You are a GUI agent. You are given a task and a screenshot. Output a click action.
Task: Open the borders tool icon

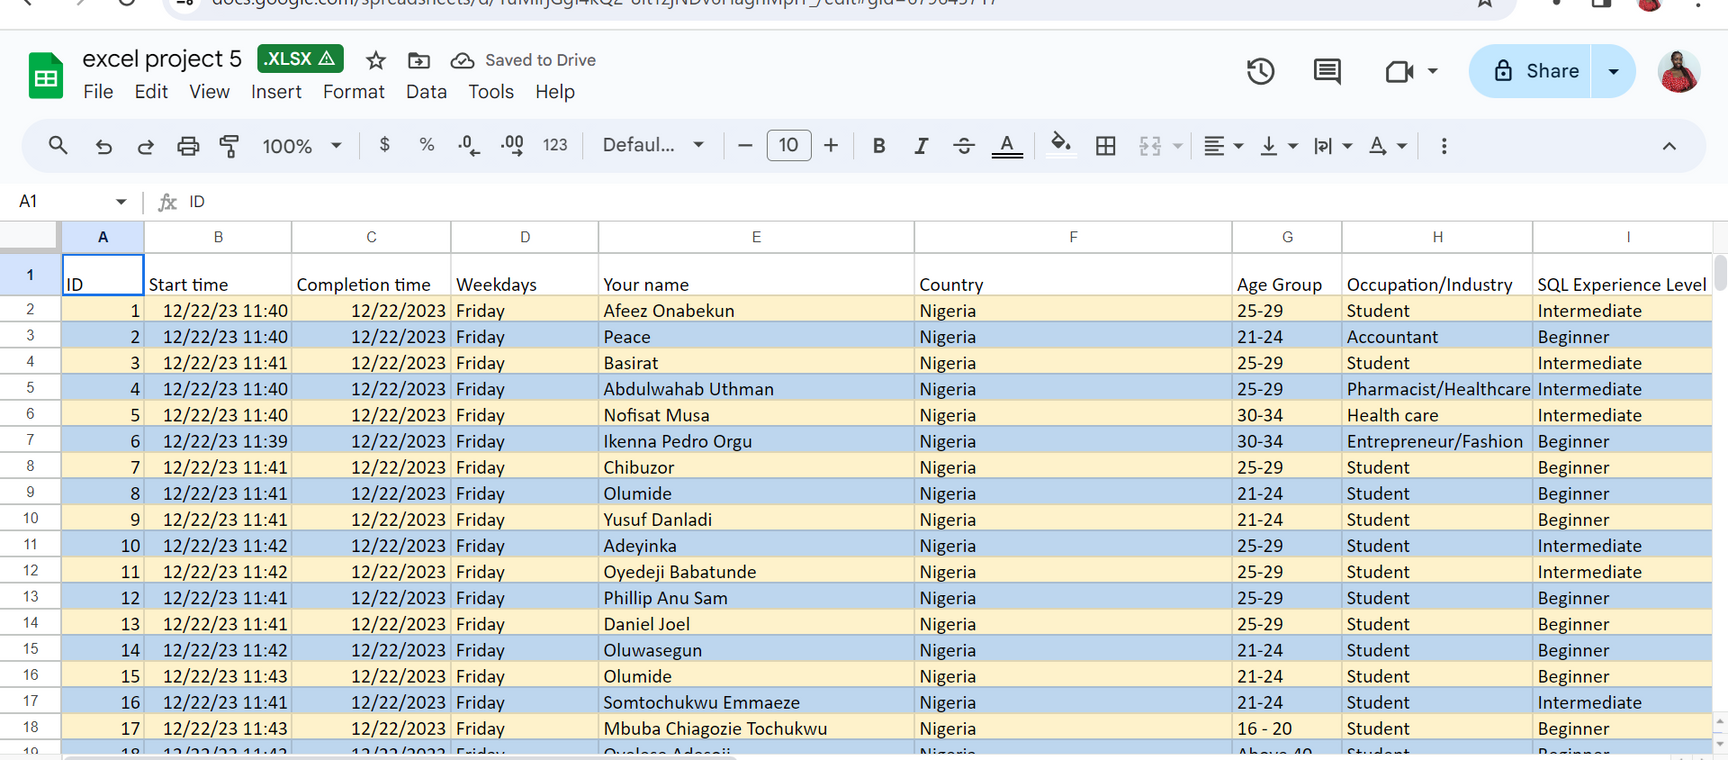click(x=1105, y=146)
